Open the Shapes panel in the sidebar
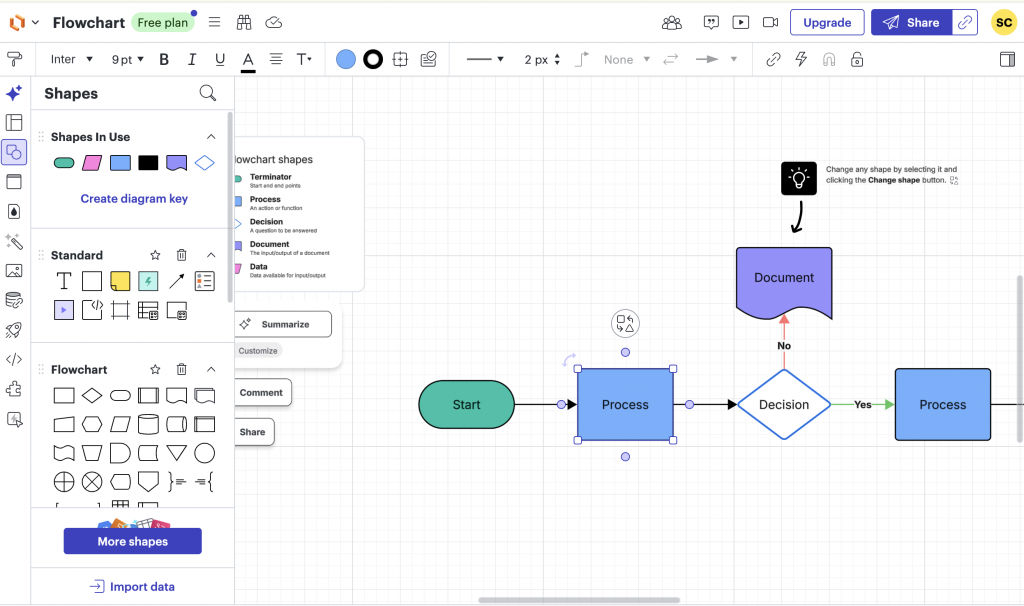1024x606 pixels. pos(14,151)
